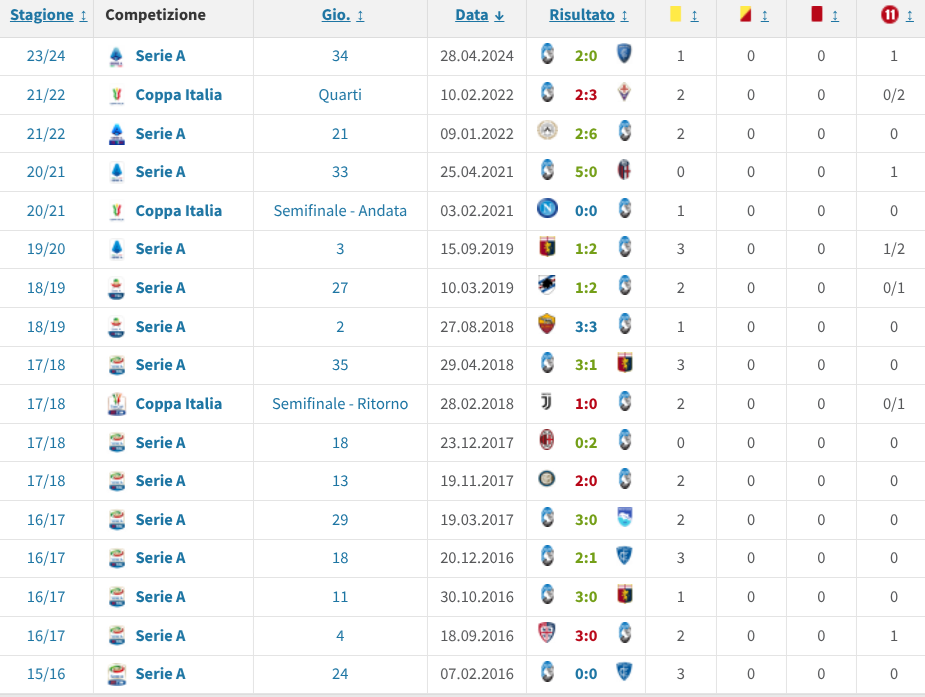Click Roma crest in the 27.08.2018 row

tap(547, 326)
